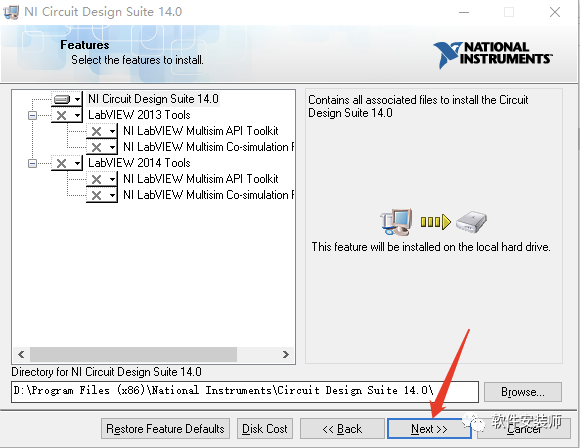This screenshot has height=448, width=580.
Task: Open the Disk Cost dialog
Action: [x=265, y=429]
